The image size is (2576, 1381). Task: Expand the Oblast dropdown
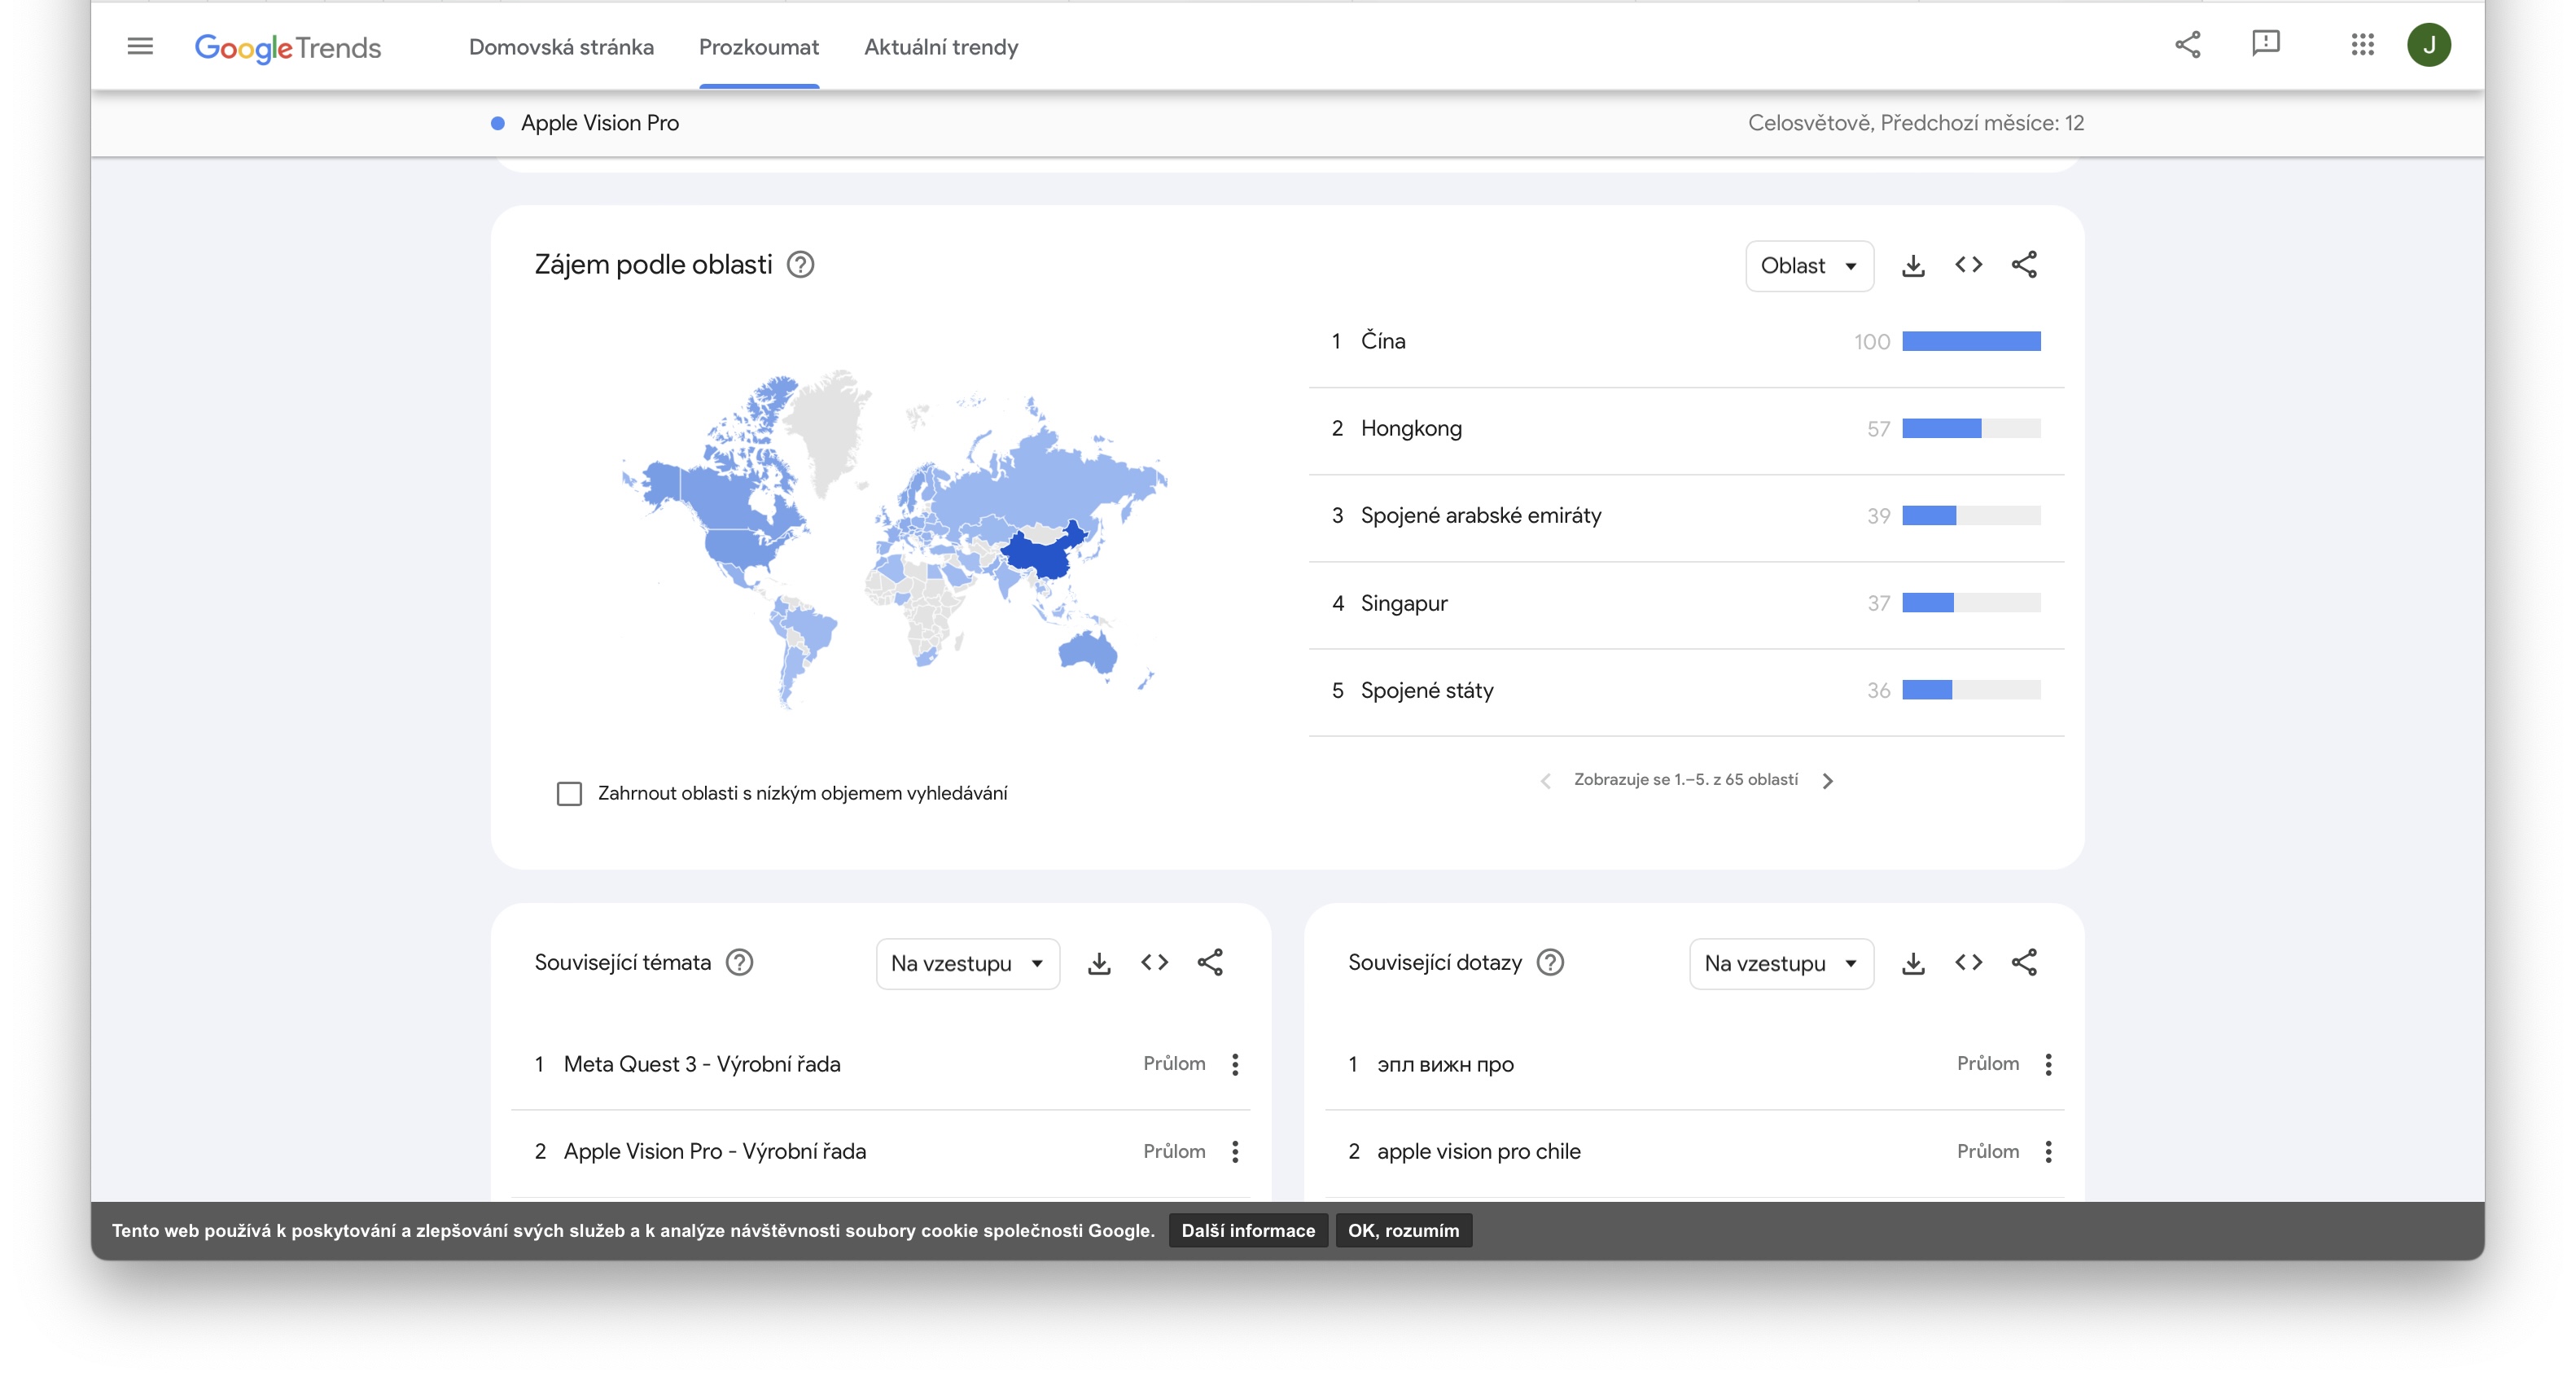[x=1808, y=266]
